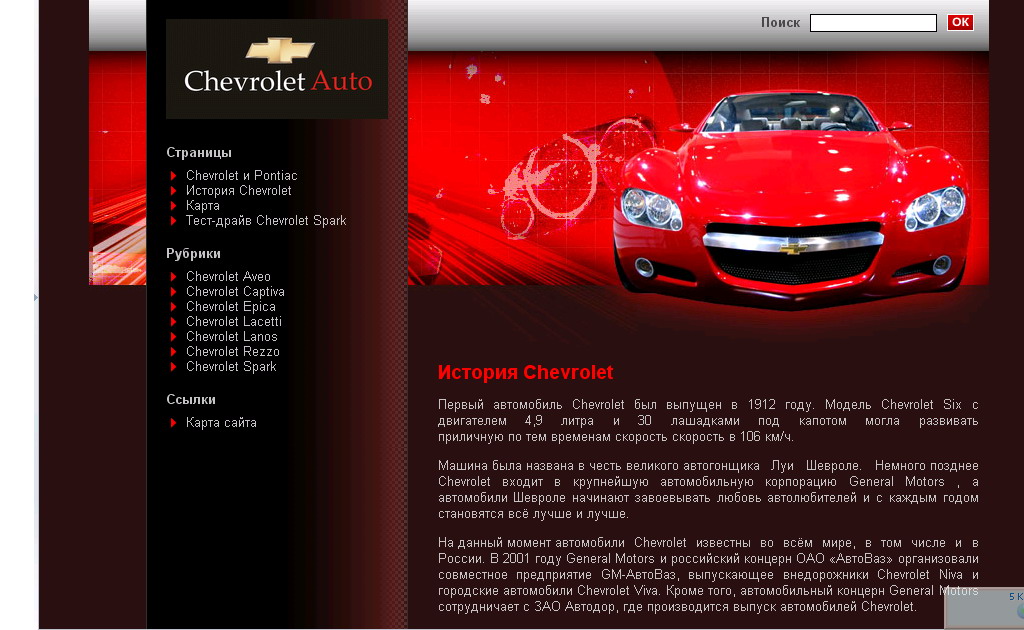The height and width of the screenshot is (630, 1024).
Task: Click the Chevrolet Auto logo
Action: pos(277,69)
